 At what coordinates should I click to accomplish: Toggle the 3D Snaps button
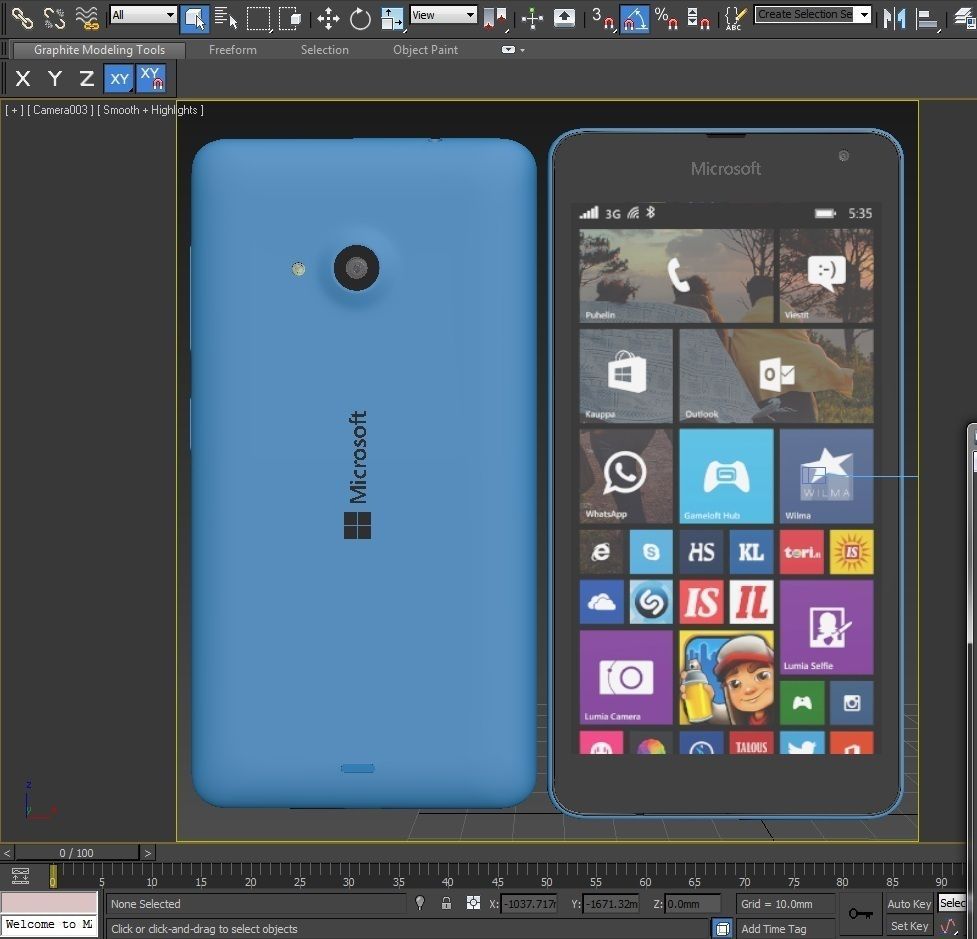click(602, 19)
